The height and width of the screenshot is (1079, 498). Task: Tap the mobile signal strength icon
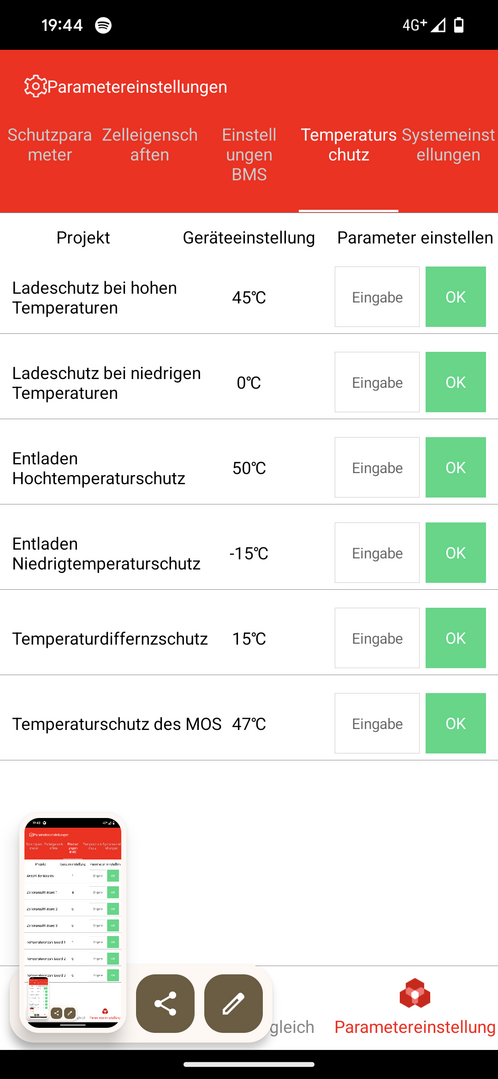point(438,25)
